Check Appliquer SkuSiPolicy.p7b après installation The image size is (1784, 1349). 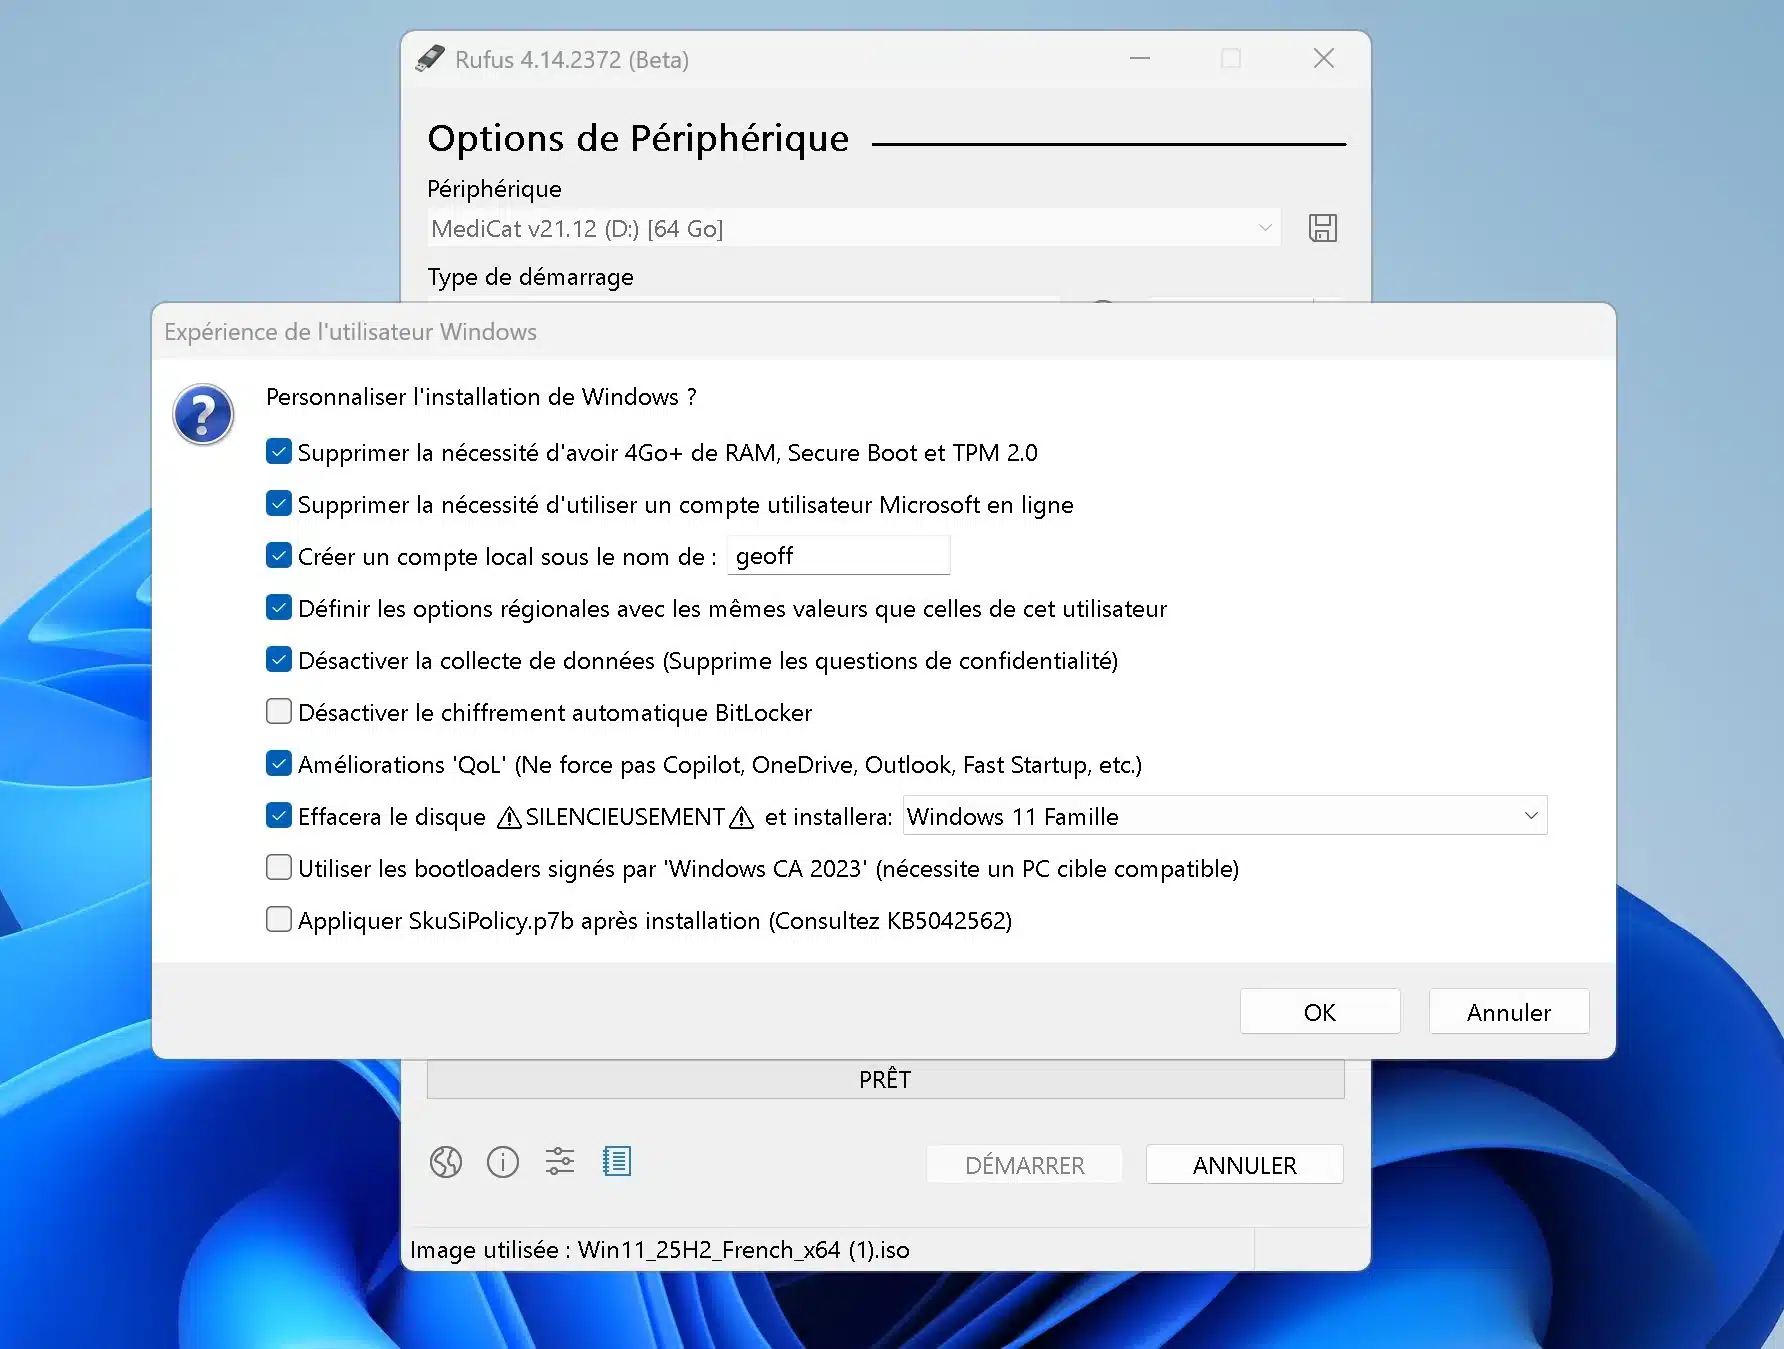[278, 919]
